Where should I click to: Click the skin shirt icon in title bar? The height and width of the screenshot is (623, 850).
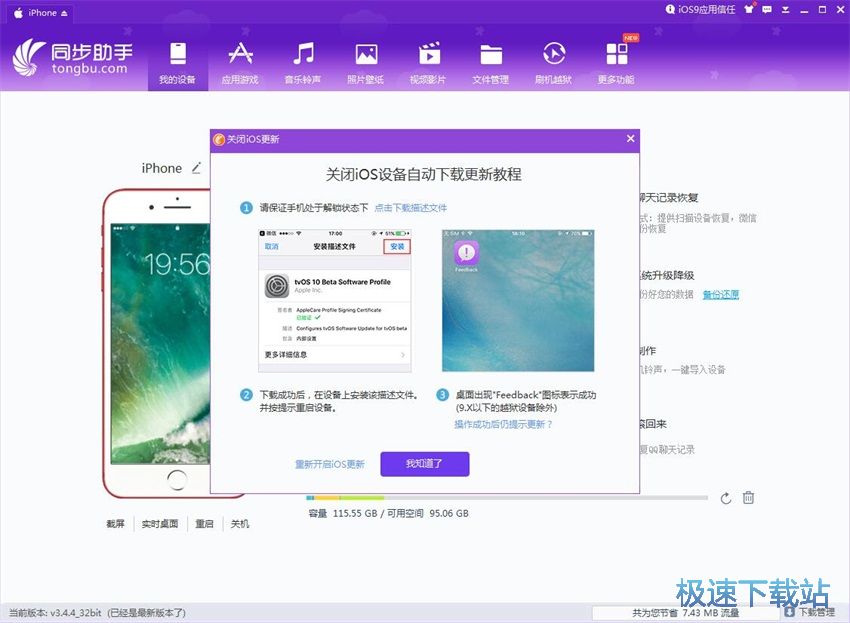click(x=749, y=9)
